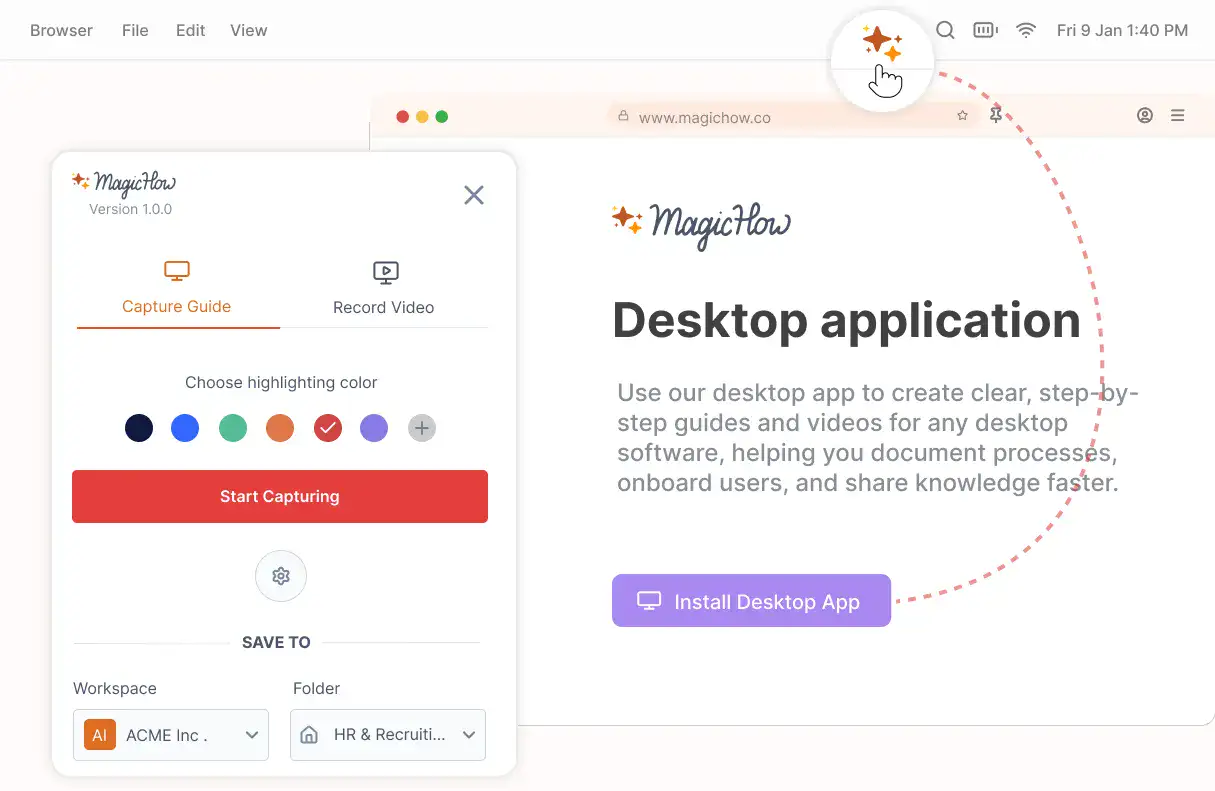Click the Wi-Fi status icon

1026,30
